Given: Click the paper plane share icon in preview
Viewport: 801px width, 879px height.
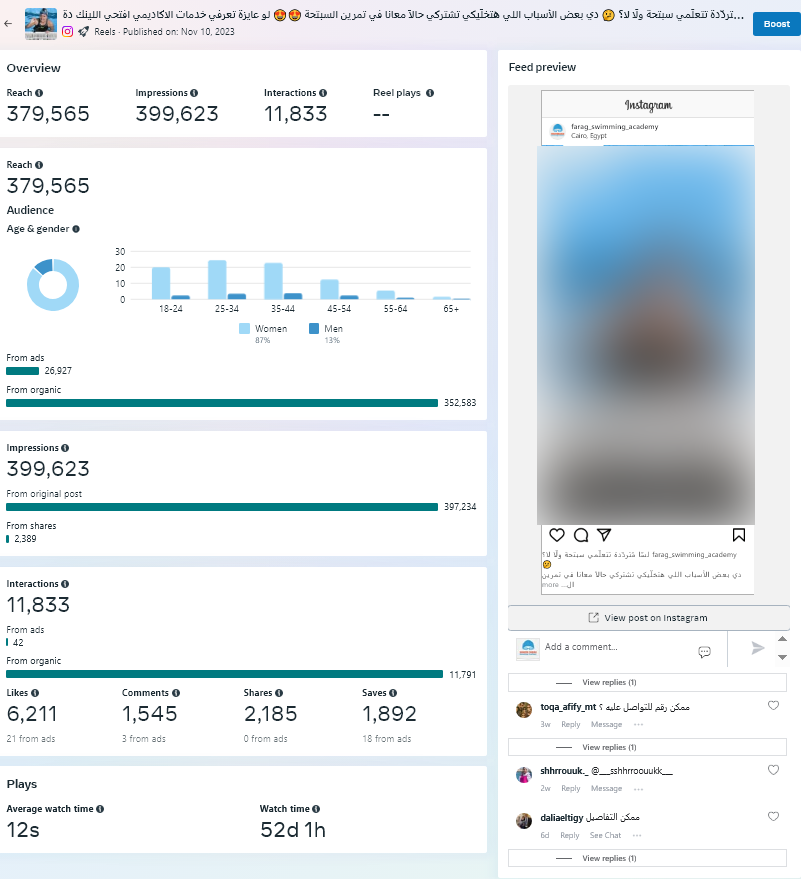Looking at the screenshot, I should 604,535.
